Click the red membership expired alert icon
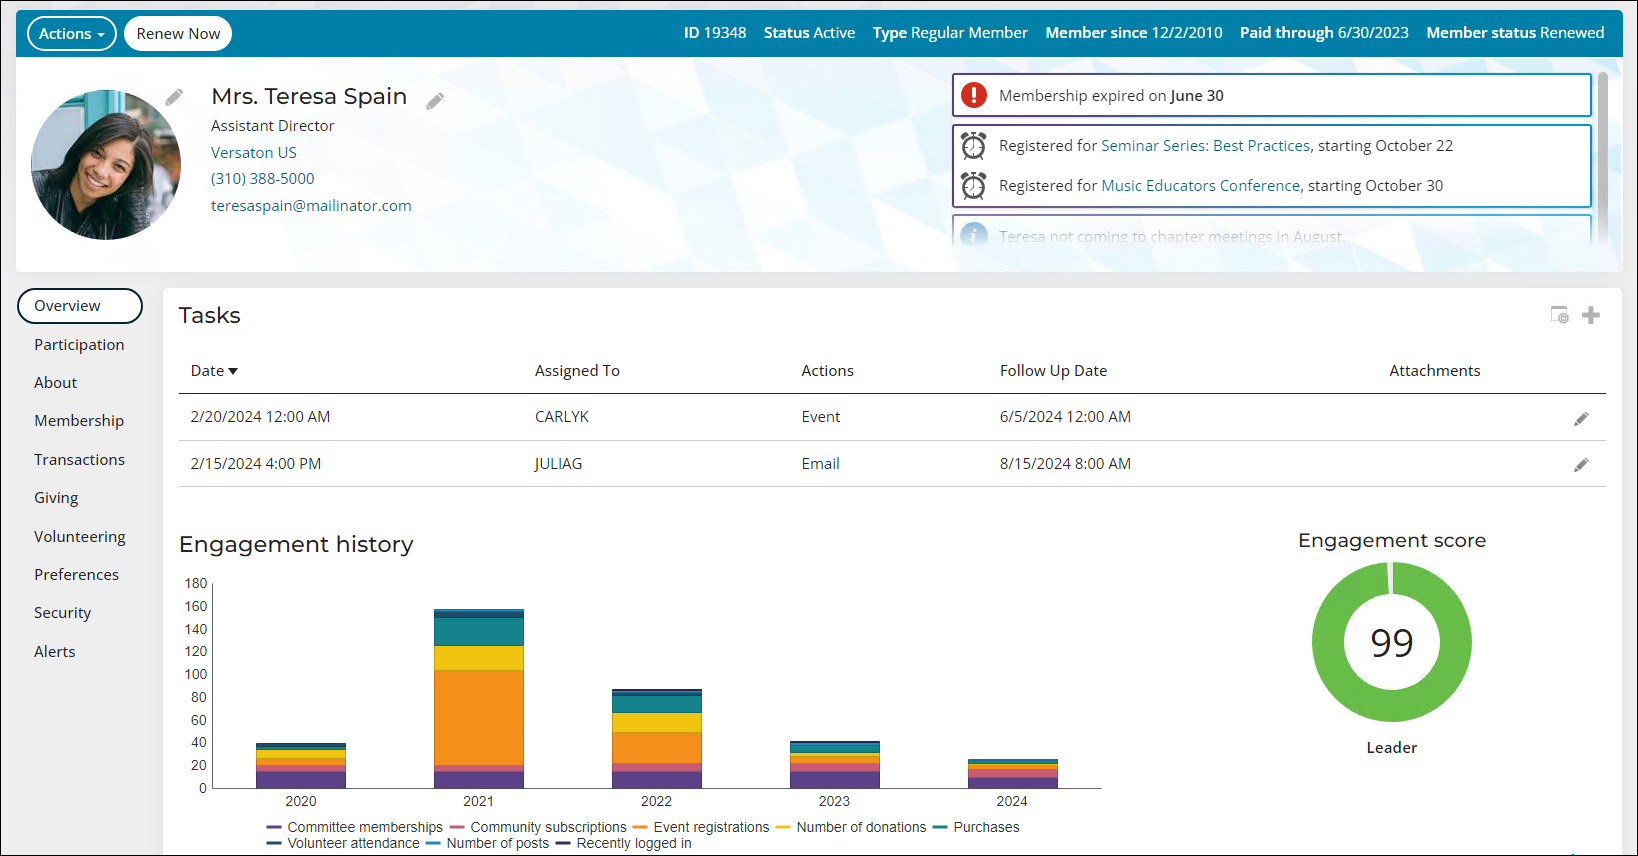Image resolution: width=1638 pixels, height=856 pixels. tap(974, 96)
